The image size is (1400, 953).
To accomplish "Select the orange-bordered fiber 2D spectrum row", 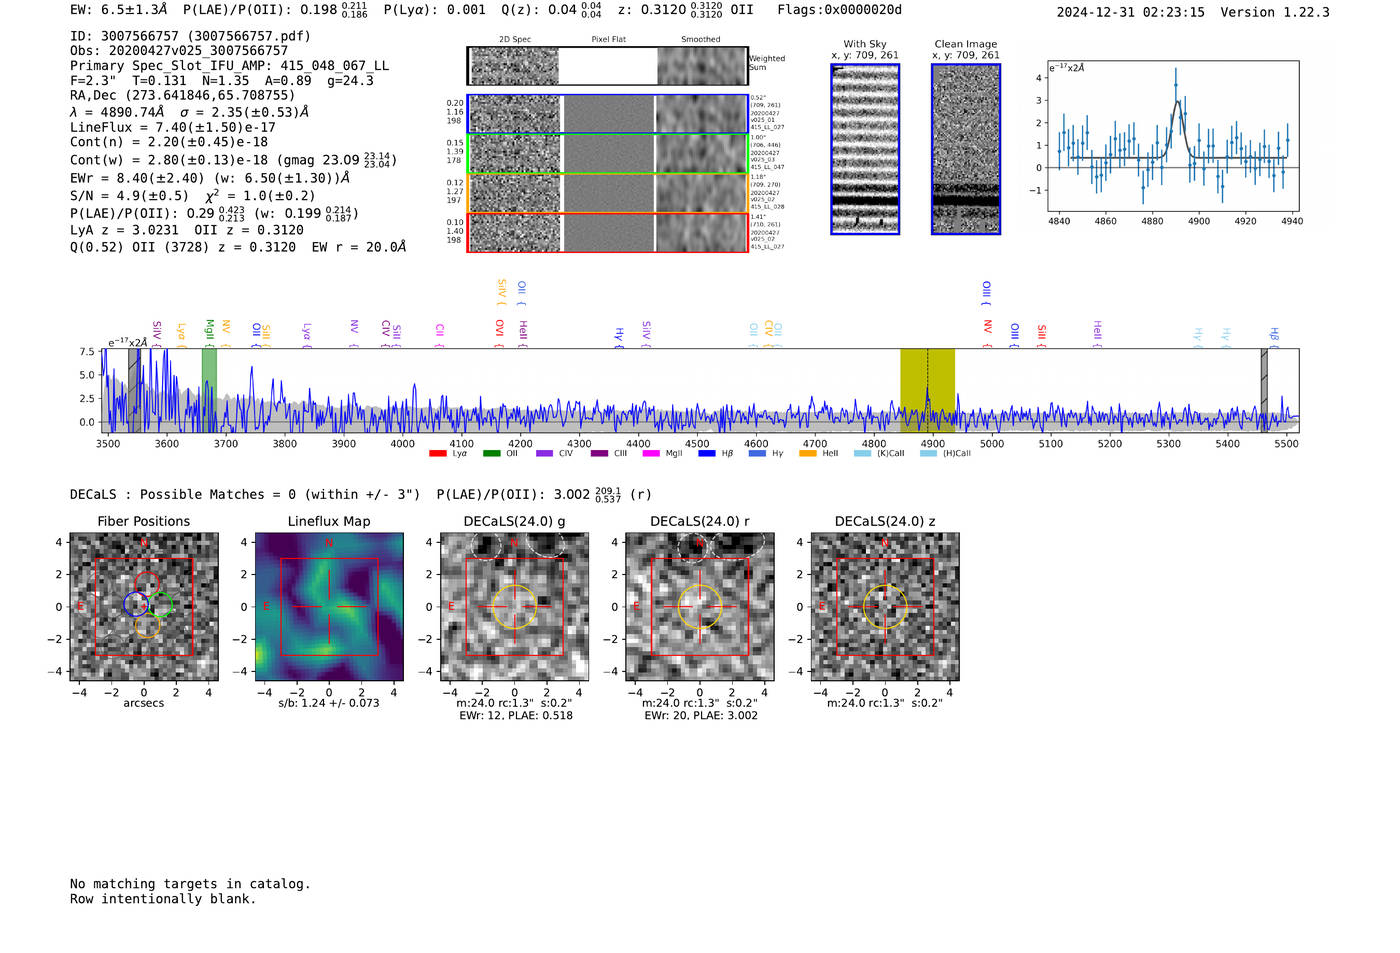I will tap(607, 193).
